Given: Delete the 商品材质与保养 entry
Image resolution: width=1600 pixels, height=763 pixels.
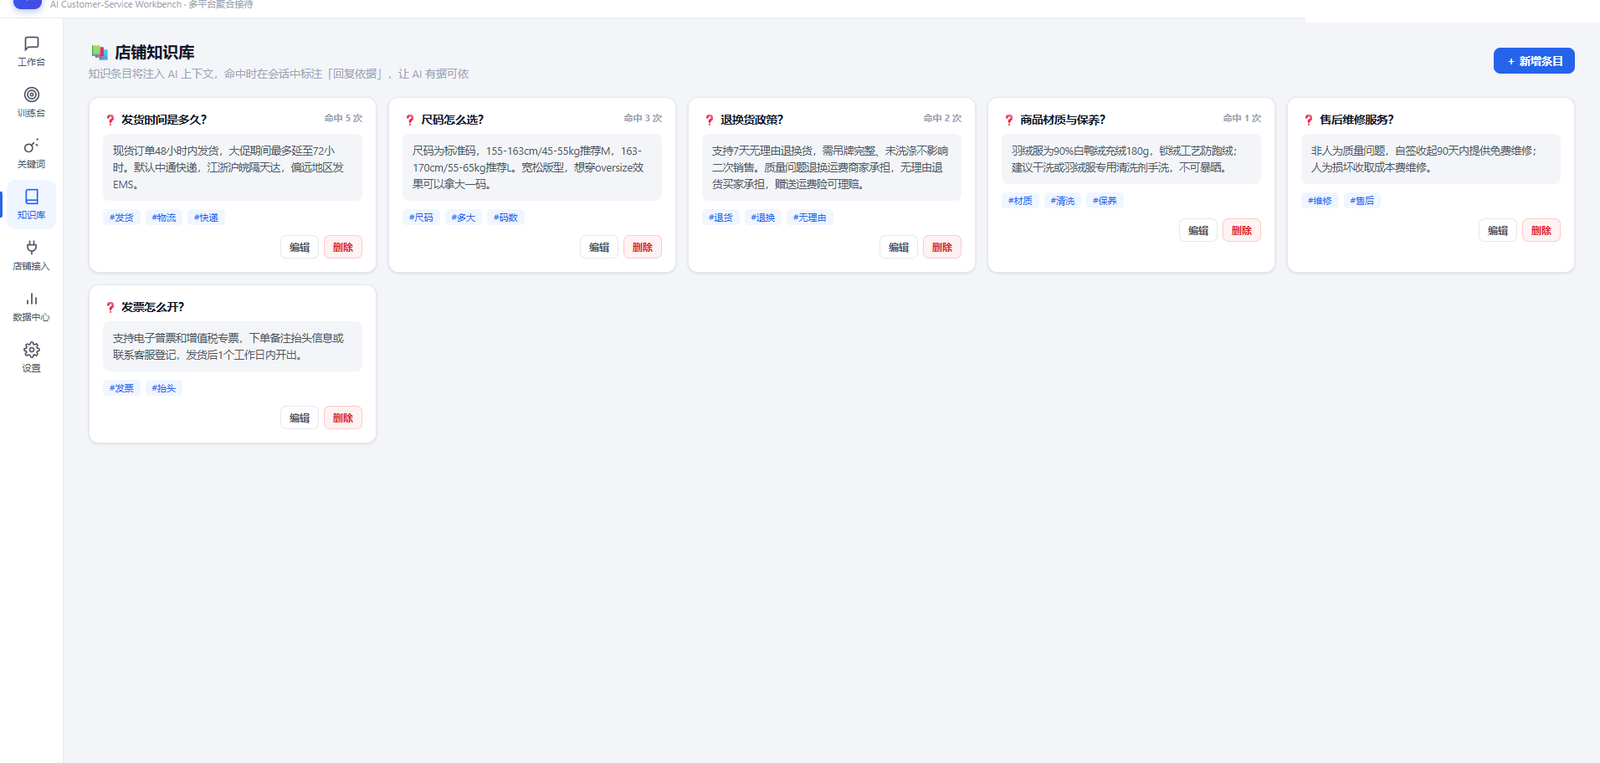Looking at the screenshot, I should (x=1241, y=230).
